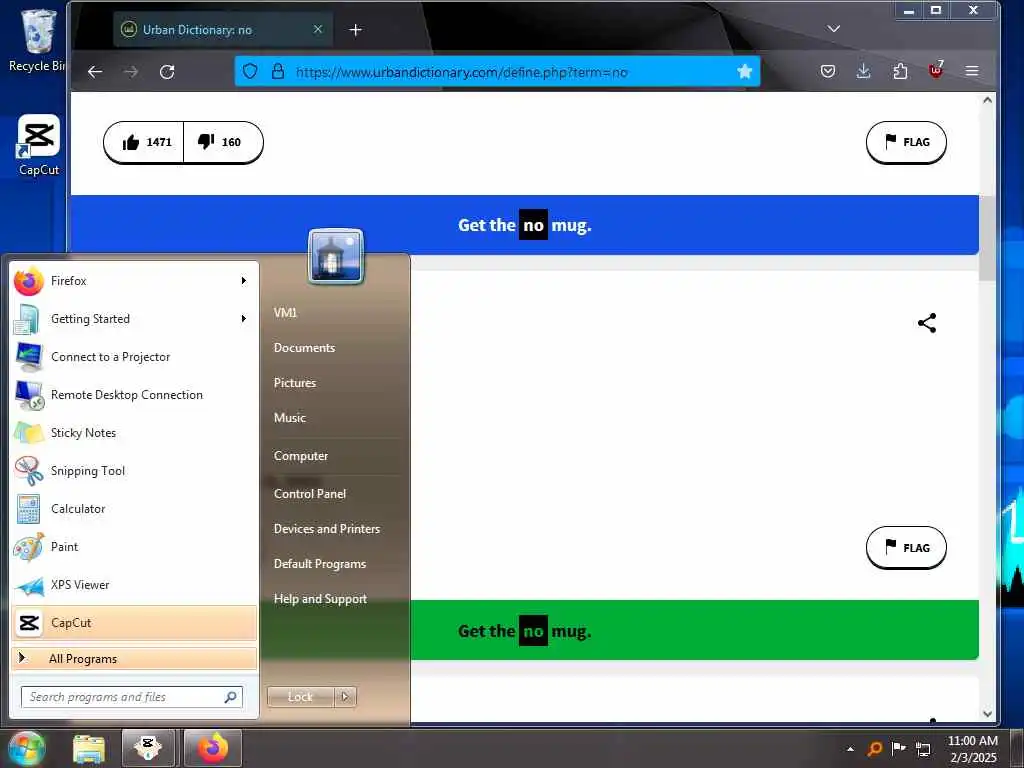Click the Lock button in Start menu
The width and height of the screenshot is (1024, 768).
300,697
